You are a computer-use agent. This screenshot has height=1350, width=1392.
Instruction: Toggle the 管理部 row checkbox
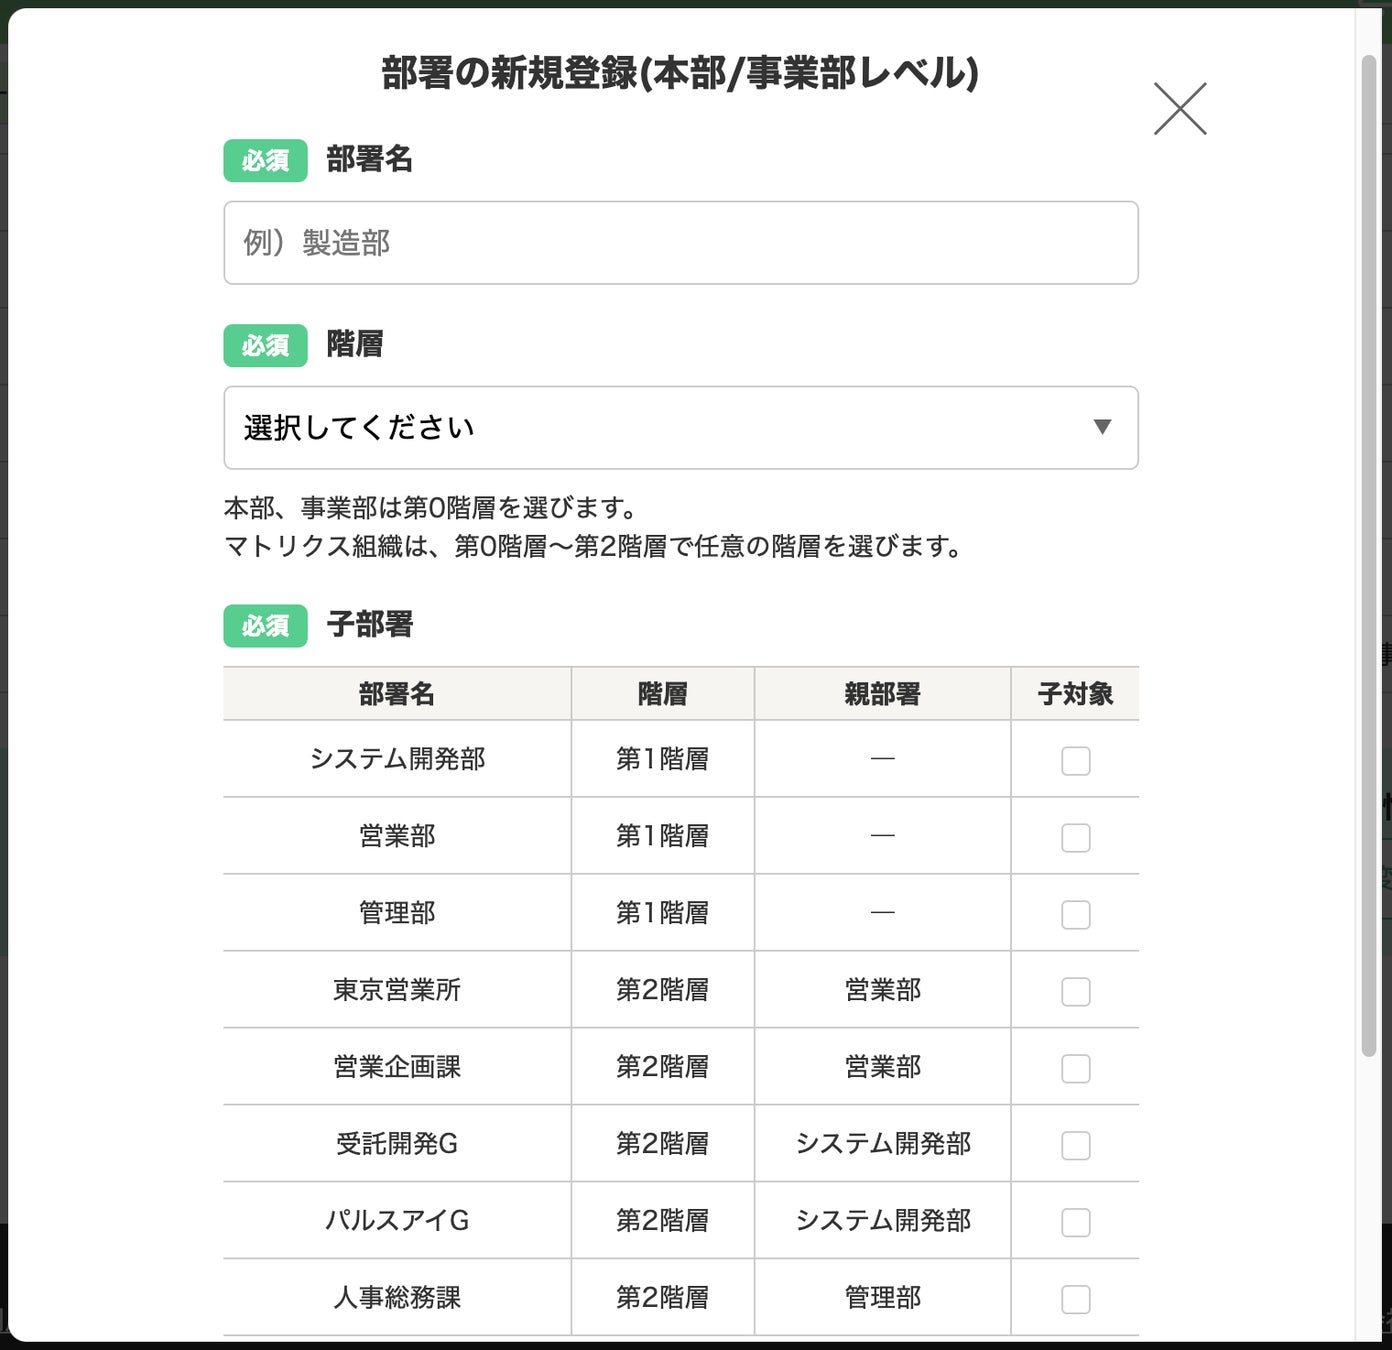click(1075, 915)
